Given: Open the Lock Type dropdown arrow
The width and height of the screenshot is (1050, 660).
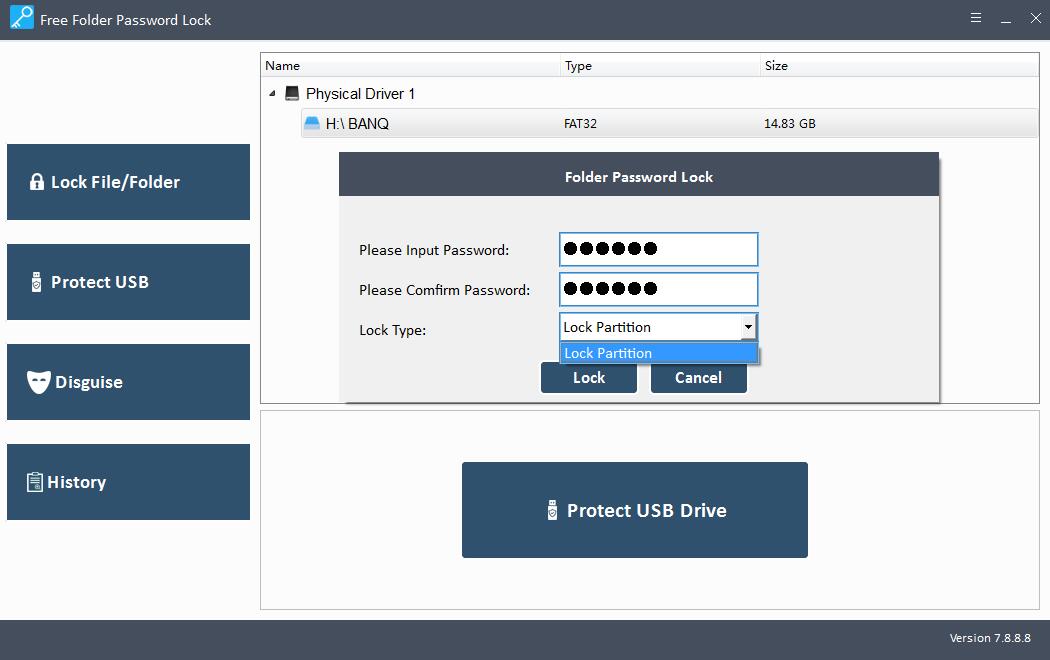Looking at the screenshot, I should pos(747,326).
